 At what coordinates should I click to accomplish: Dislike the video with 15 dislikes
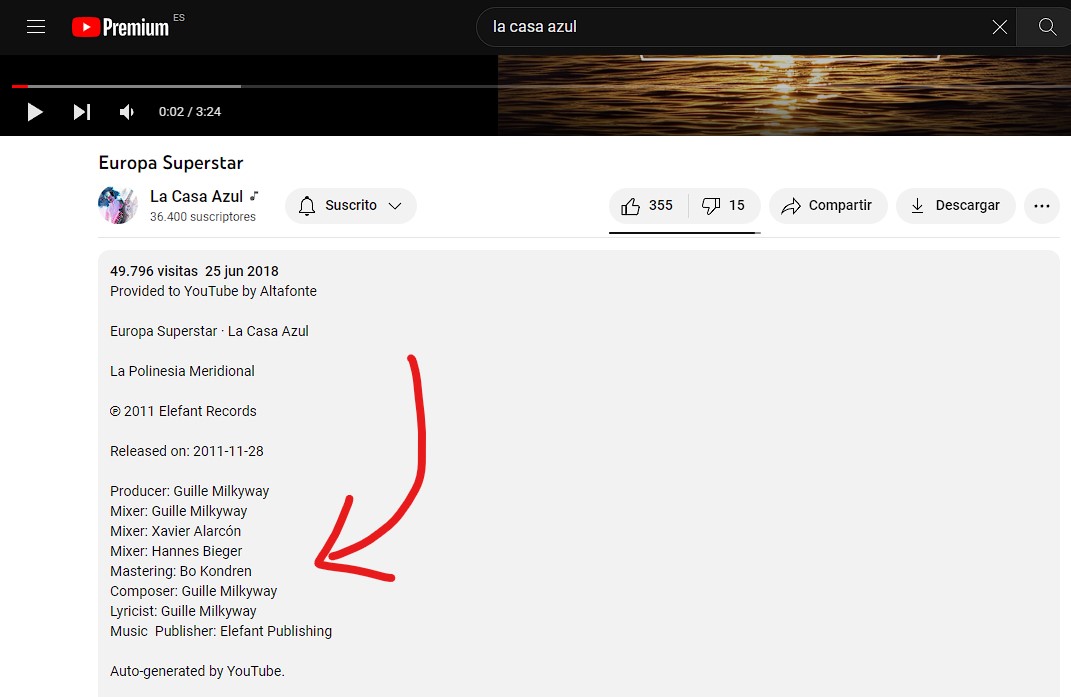click(724, 206)
